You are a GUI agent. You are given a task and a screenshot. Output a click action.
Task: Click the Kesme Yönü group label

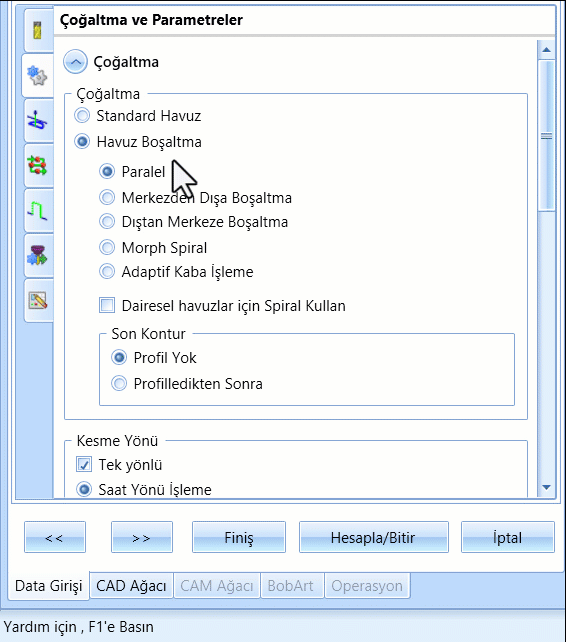click(x=117, y=441)
